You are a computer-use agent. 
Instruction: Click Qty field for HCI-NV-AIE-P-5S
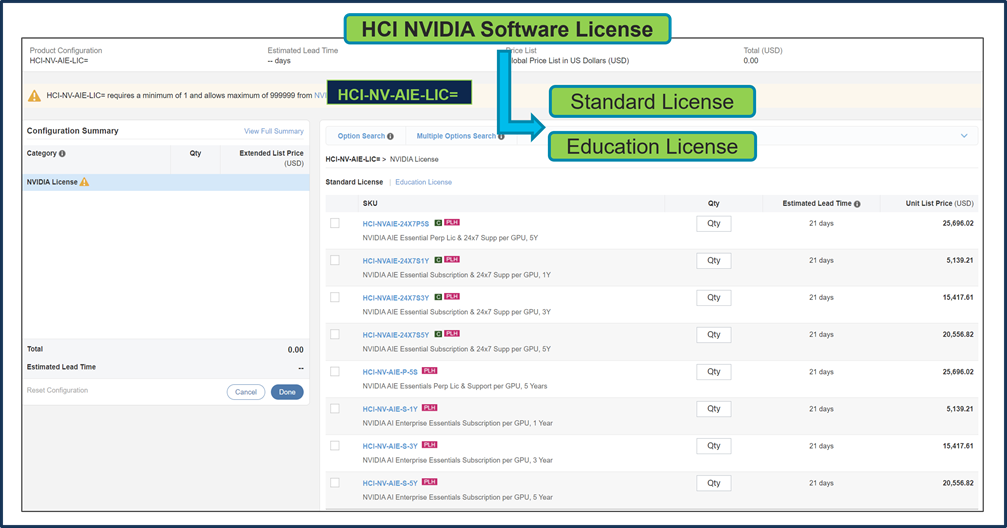click(714, 372)
